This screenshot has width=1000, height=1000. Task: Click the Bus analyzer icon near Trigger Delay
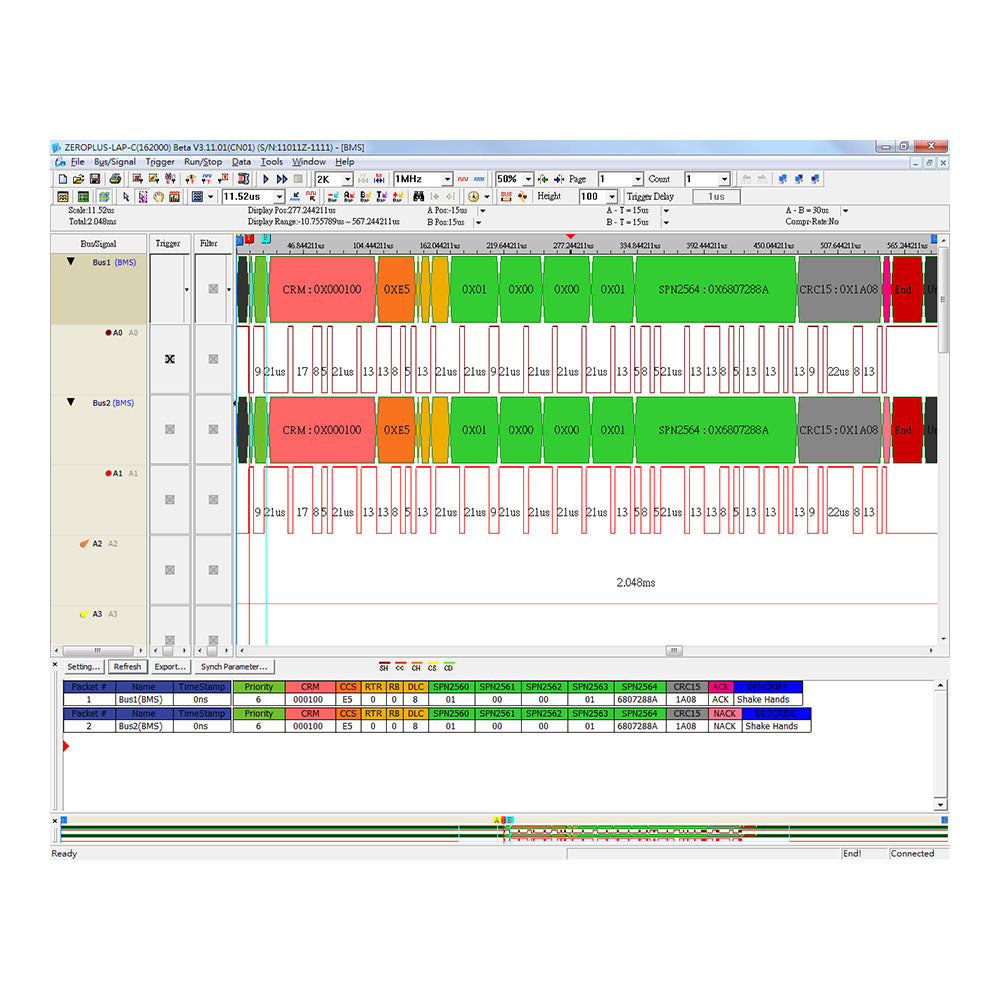click(x=504, y=196)
